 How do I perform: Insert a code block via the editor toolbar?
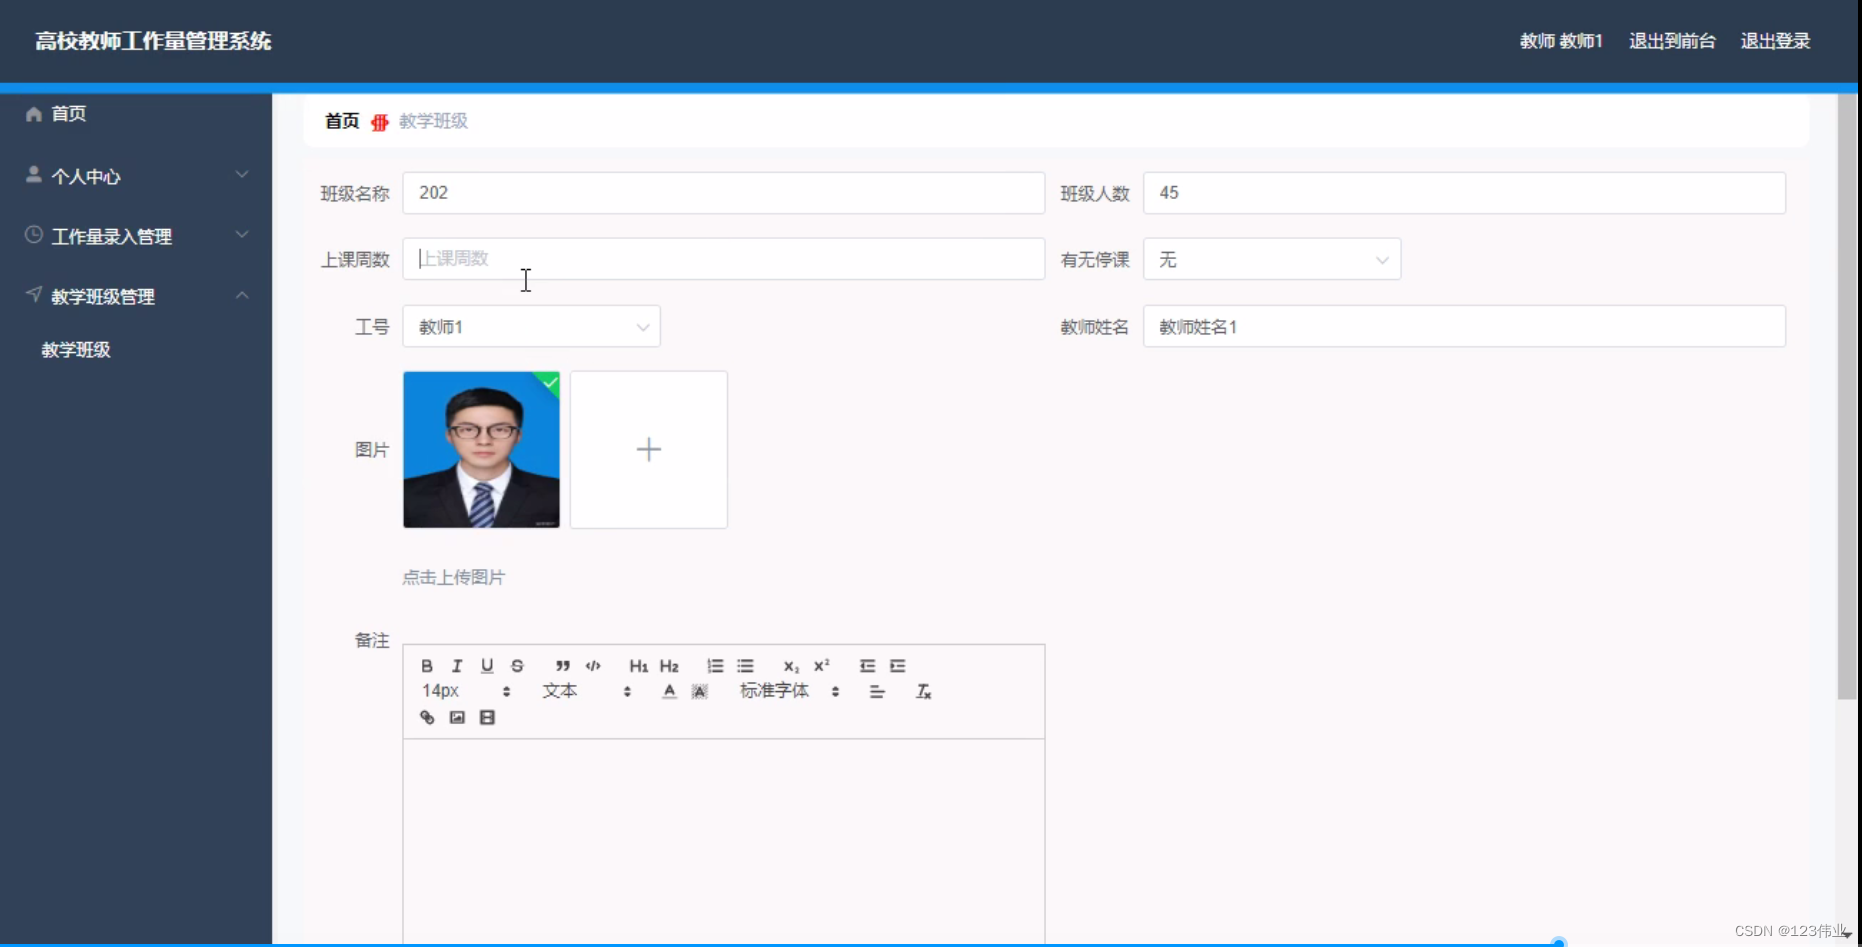click(592, 665)
